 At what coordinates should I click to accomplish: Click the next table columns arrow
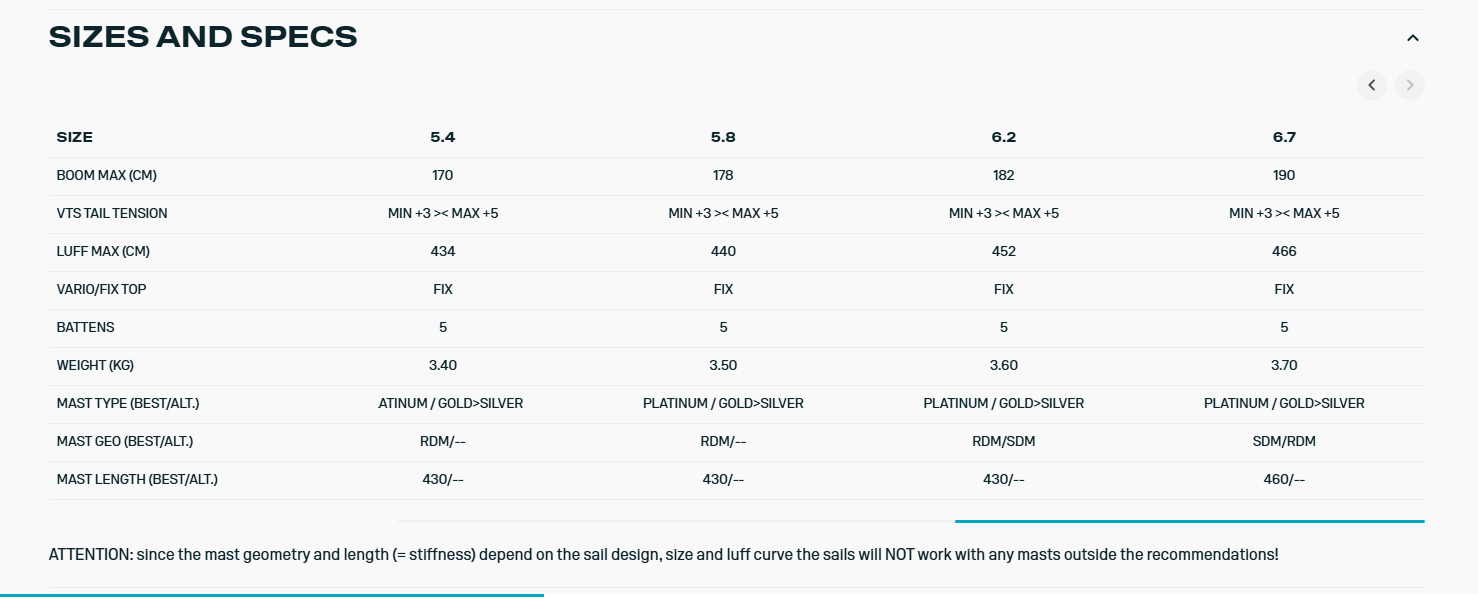coord(1410,85)
